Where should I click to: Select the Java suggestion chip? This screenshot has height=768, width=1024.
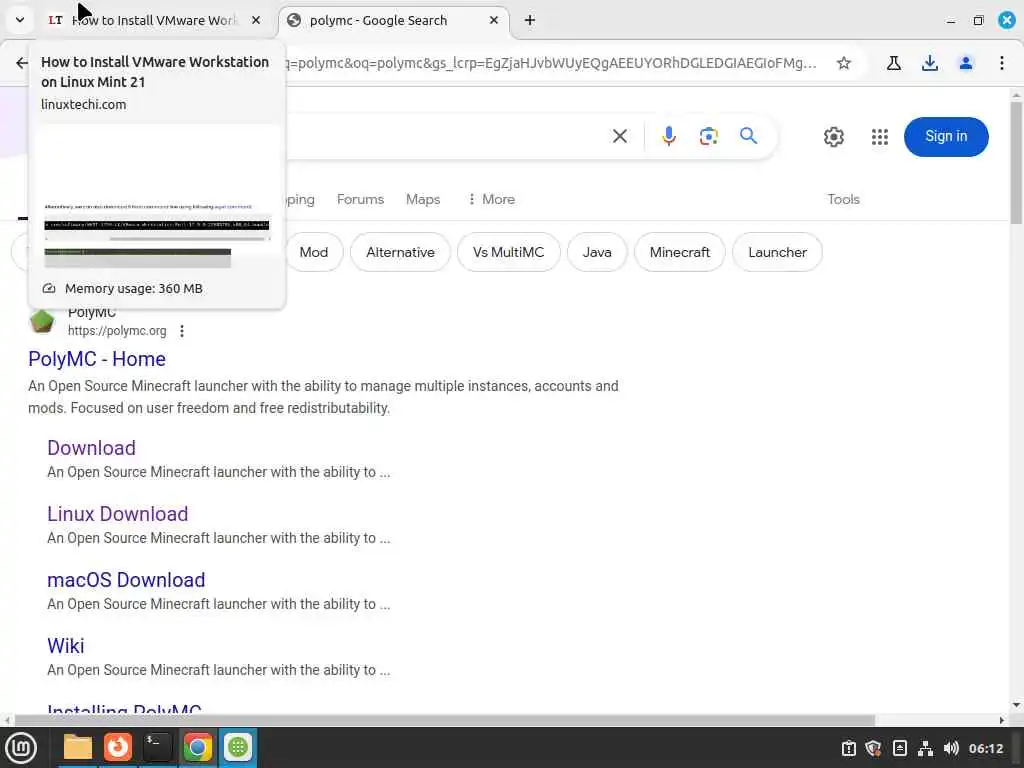(x=597, y=252)
